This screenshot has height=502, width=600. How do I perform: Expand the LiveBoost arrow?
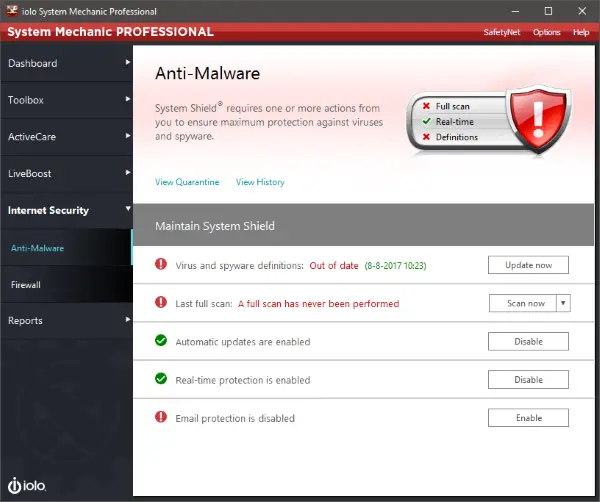[128, 173]
